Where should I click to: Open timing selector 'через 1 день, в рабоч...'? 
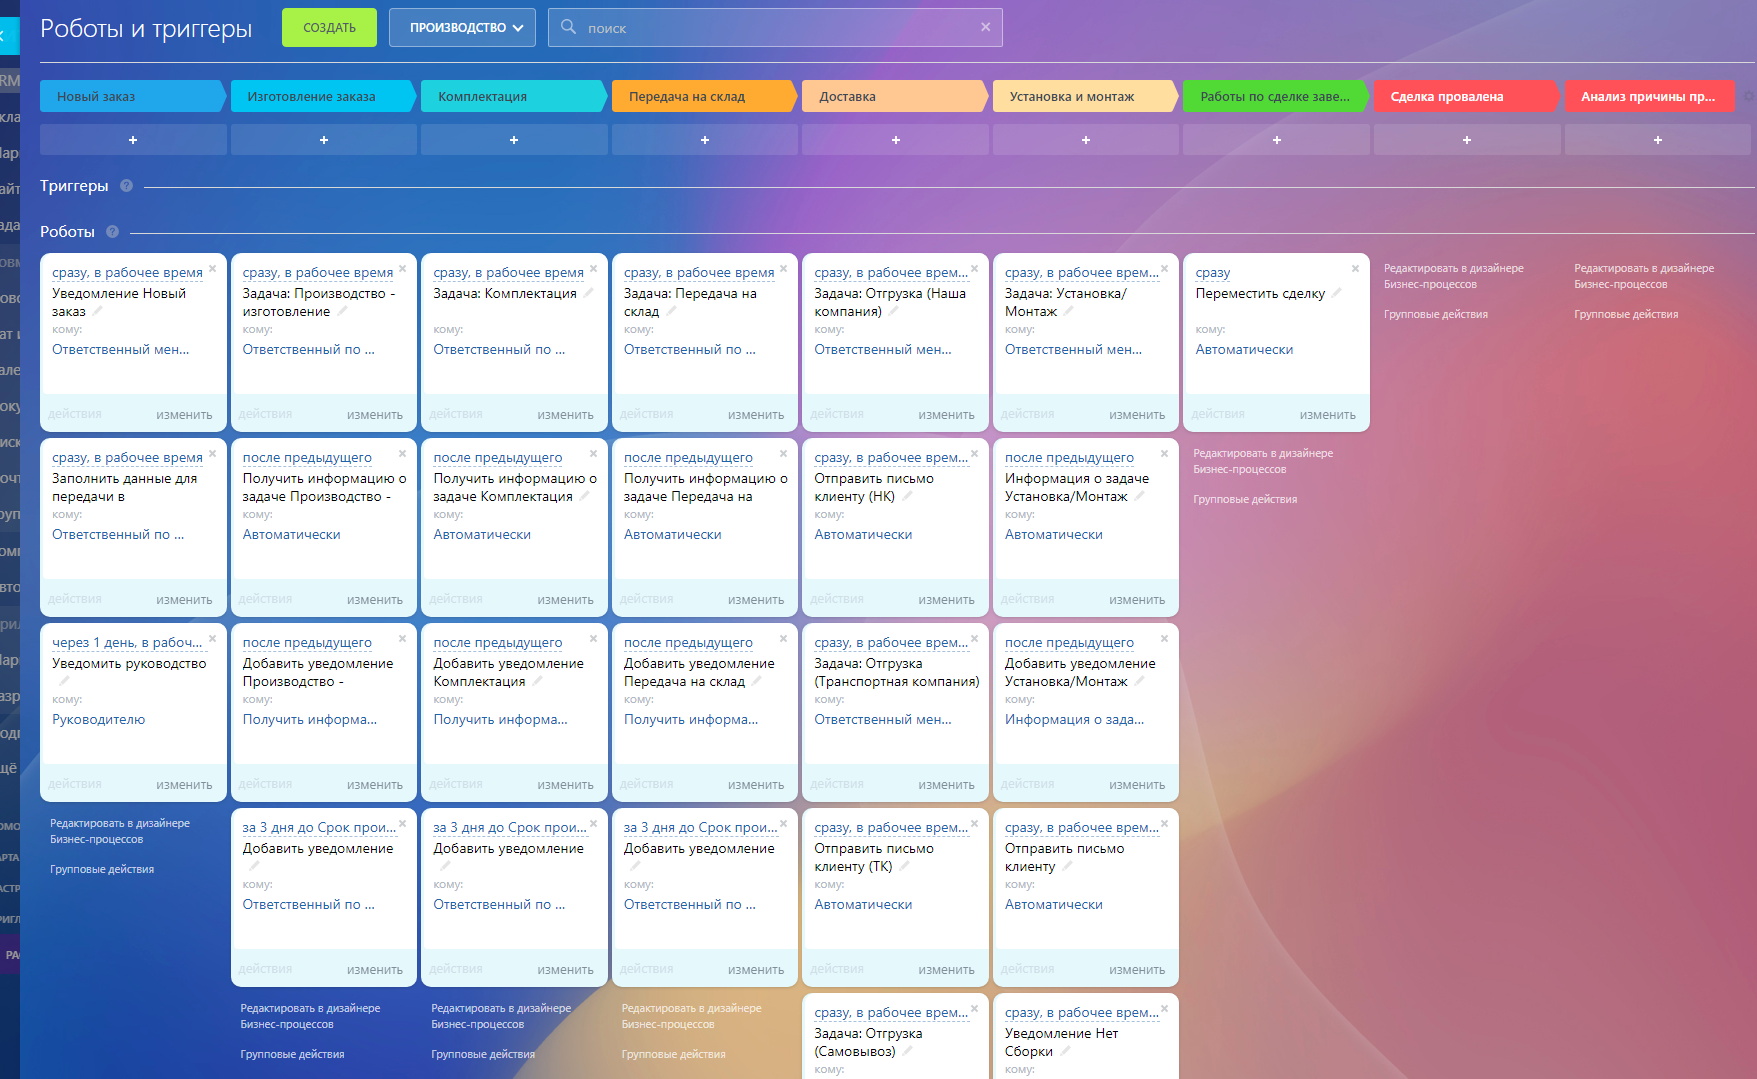point(127,642)
